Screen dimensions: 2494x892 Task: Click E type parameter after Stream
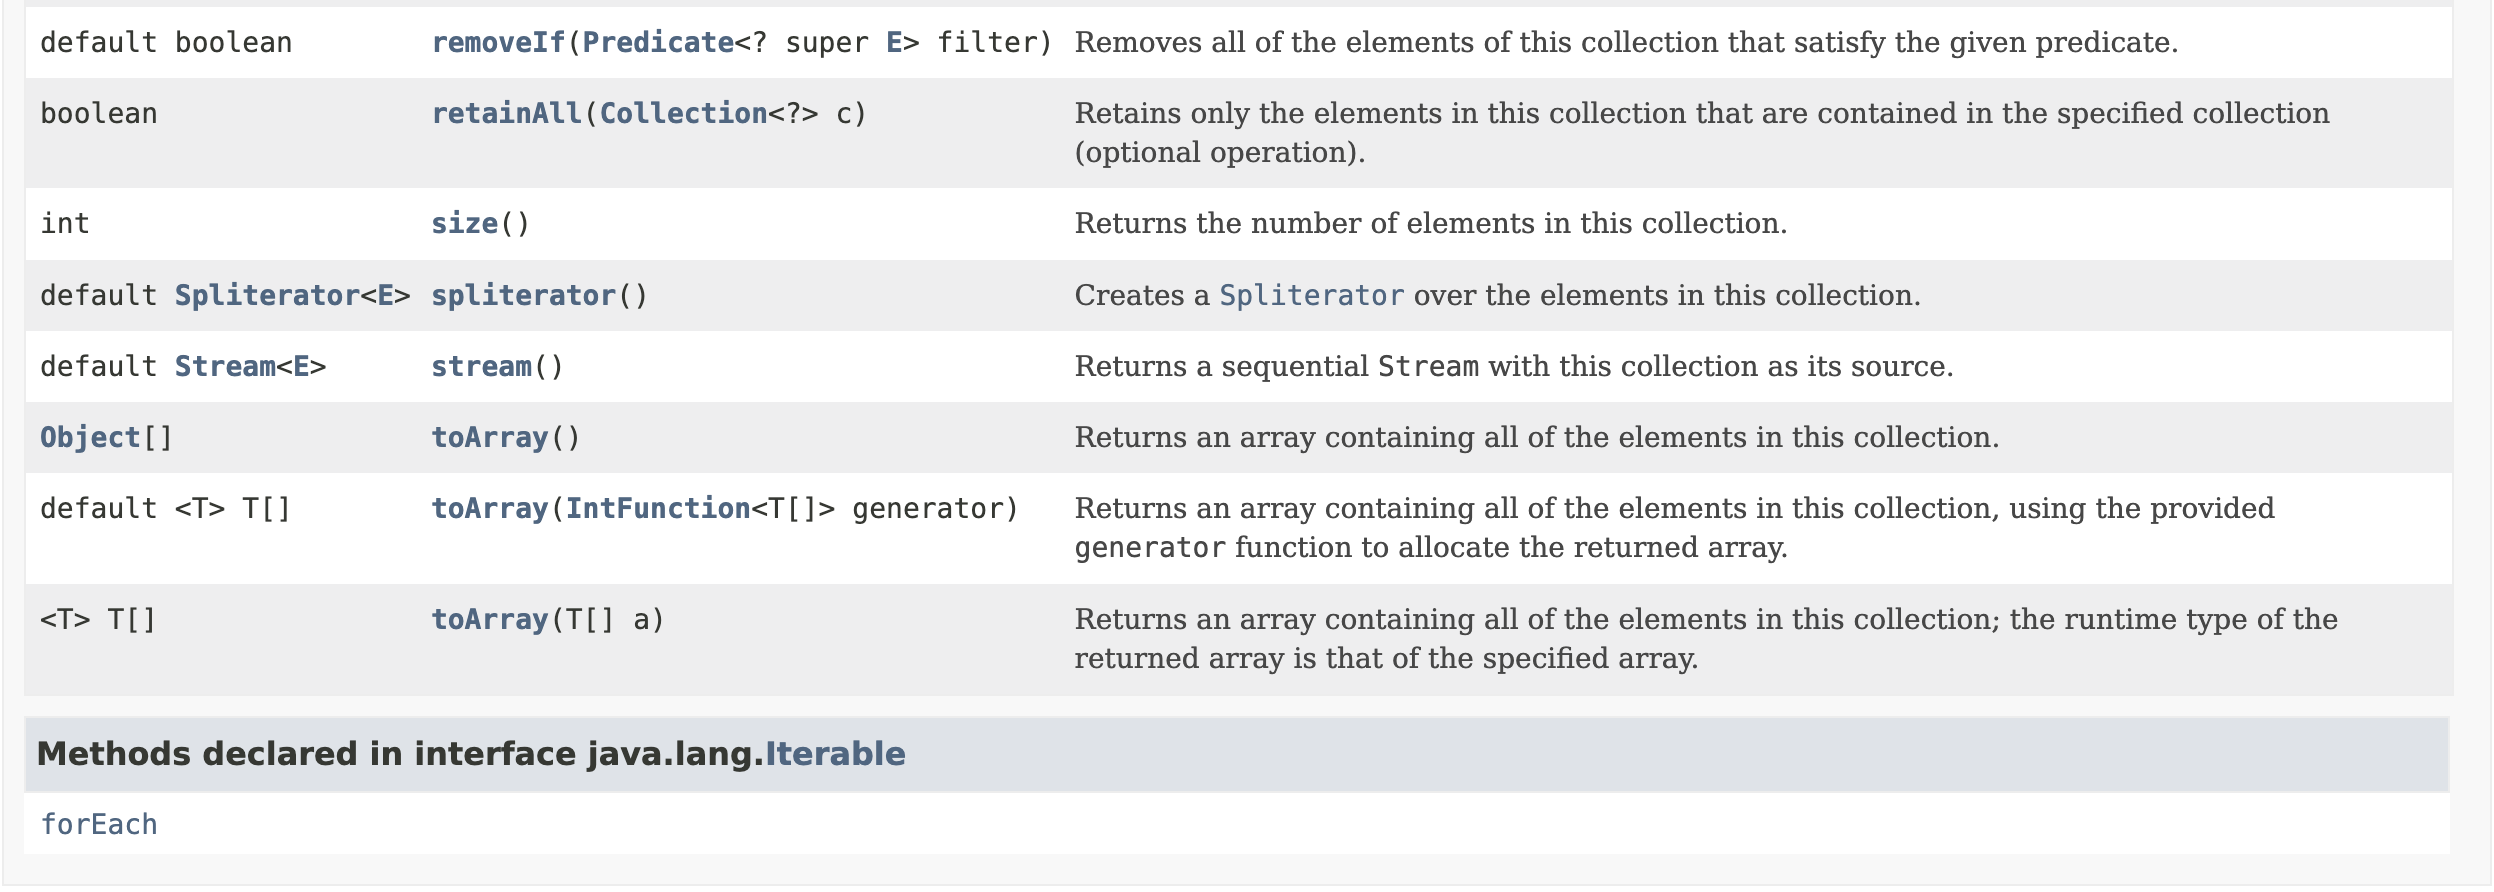coord(301,367)
